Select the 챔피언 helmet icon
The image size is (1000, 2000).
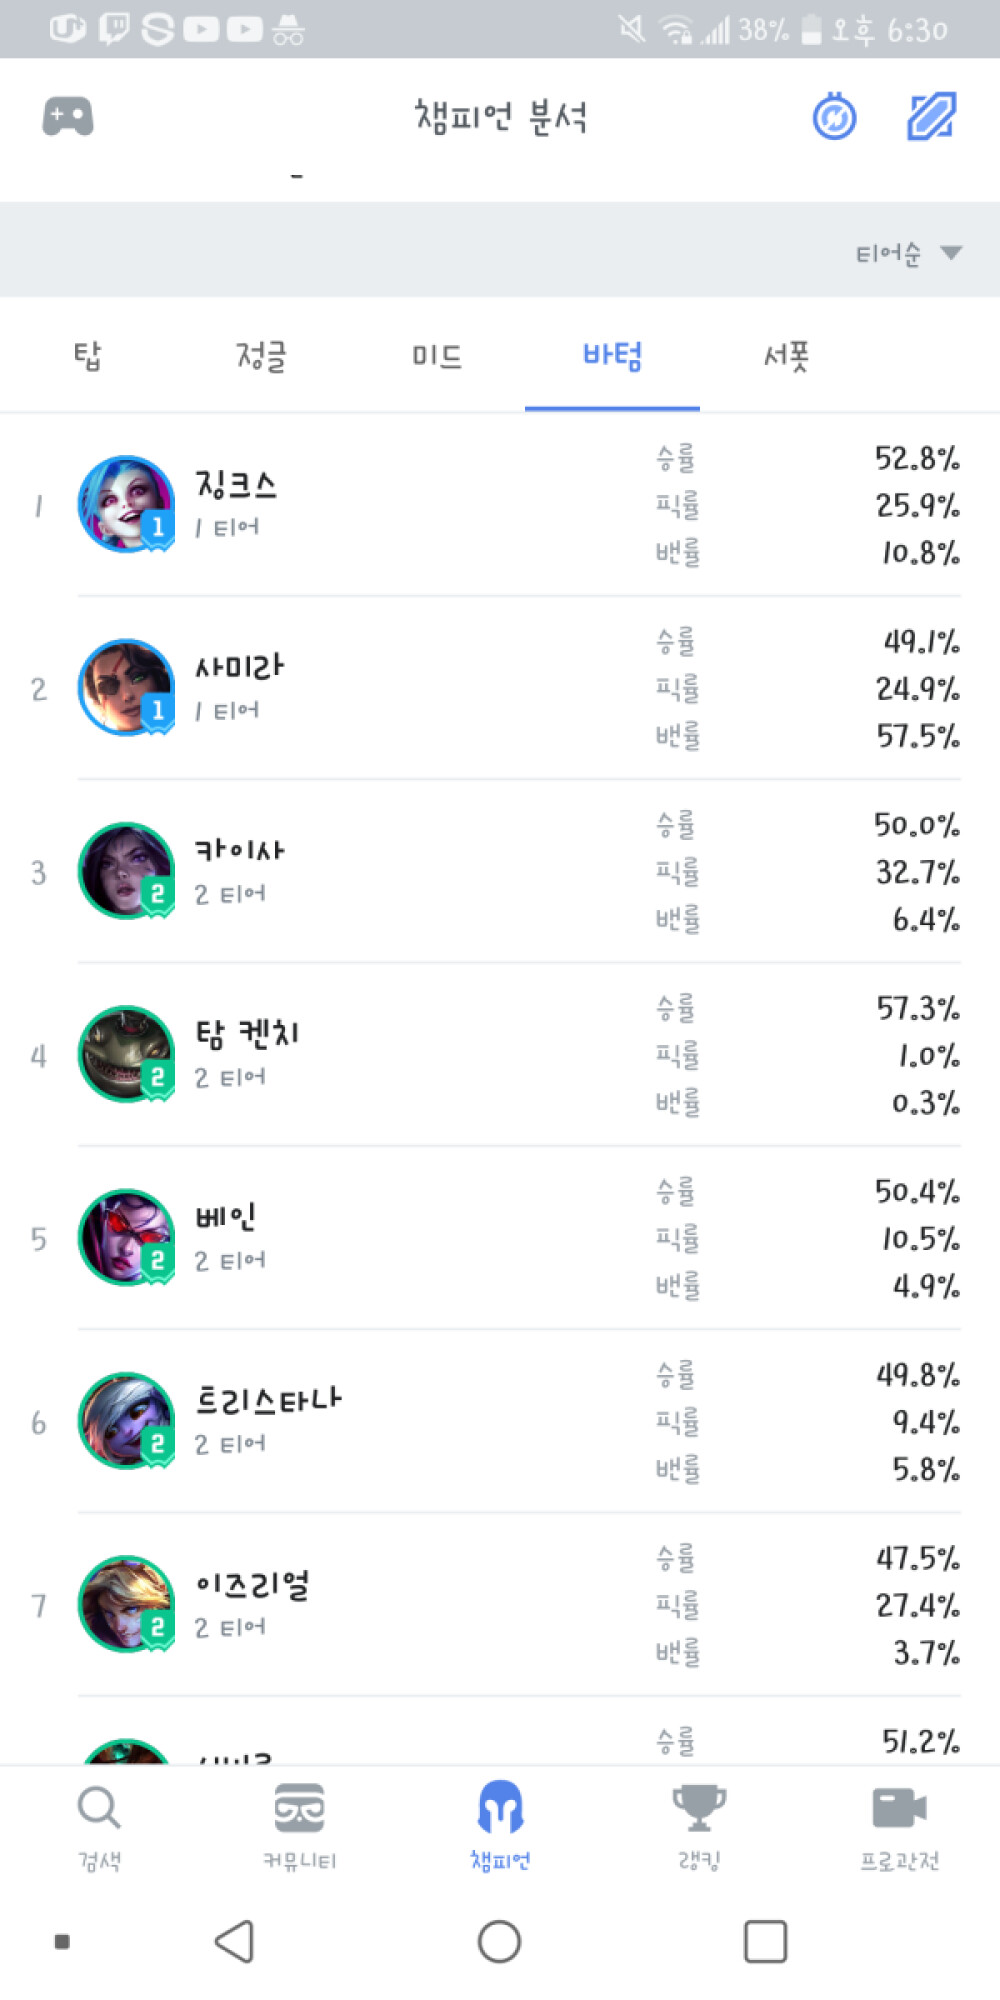point(500,1807)
